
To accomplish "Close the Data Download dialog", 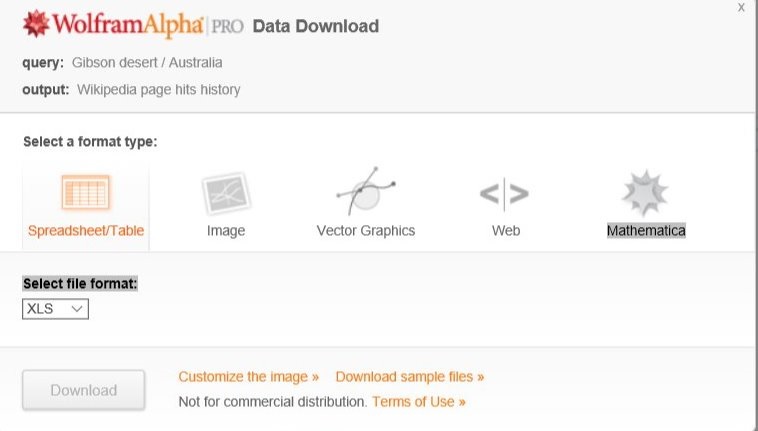I will [741, 8].
